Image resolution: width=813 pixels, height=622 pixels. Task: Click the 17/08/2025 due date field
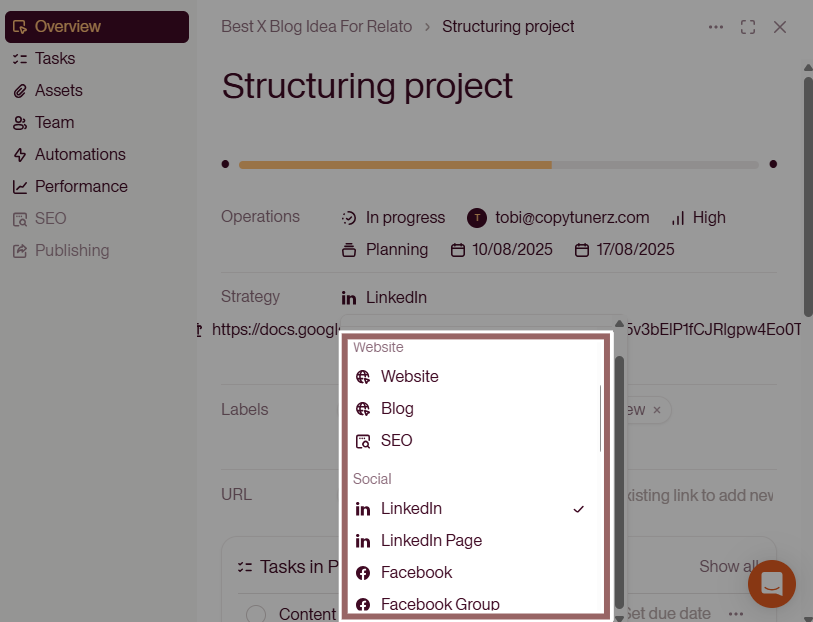pos(625,250)
